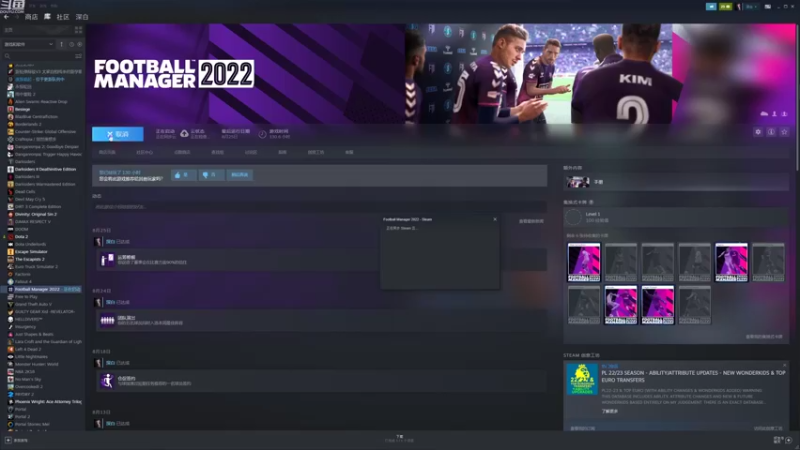The image size is (800, 450).
Task: Select Devil May Cry 5 in list
Action: click(x=30, y=199)
